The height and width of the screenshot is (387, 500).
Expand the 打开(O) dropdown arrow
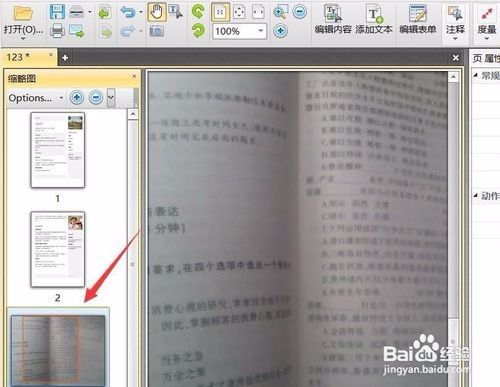(x=23, y=39)
